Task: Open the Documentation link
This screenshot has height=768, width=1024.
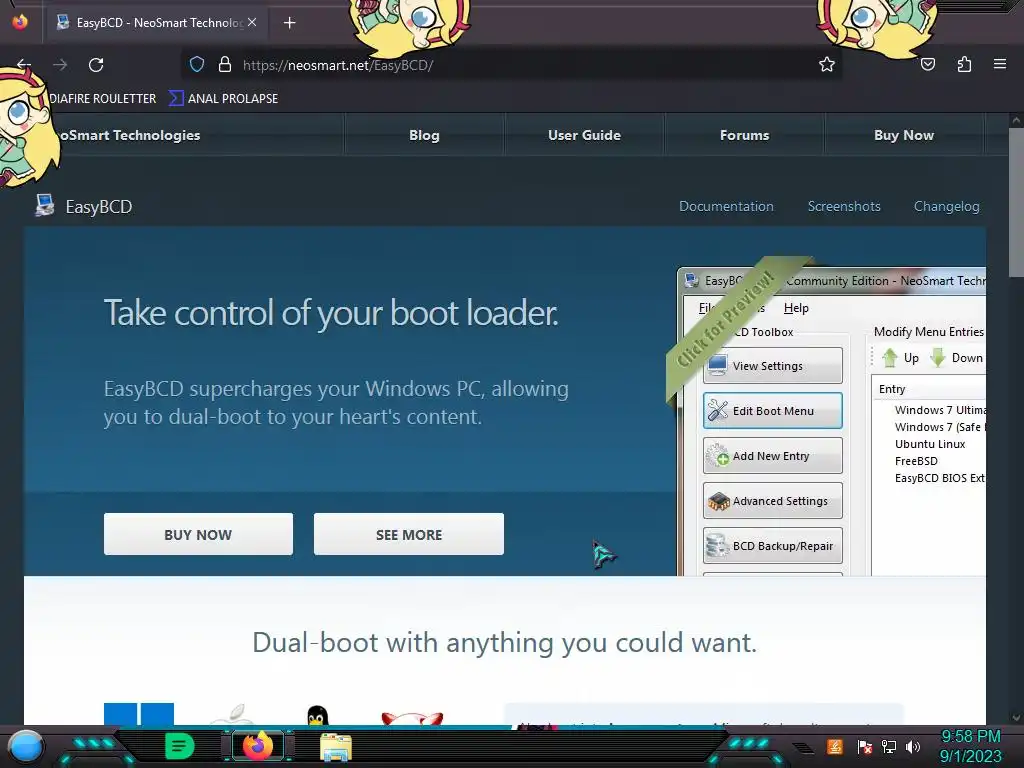Action: 726,206
